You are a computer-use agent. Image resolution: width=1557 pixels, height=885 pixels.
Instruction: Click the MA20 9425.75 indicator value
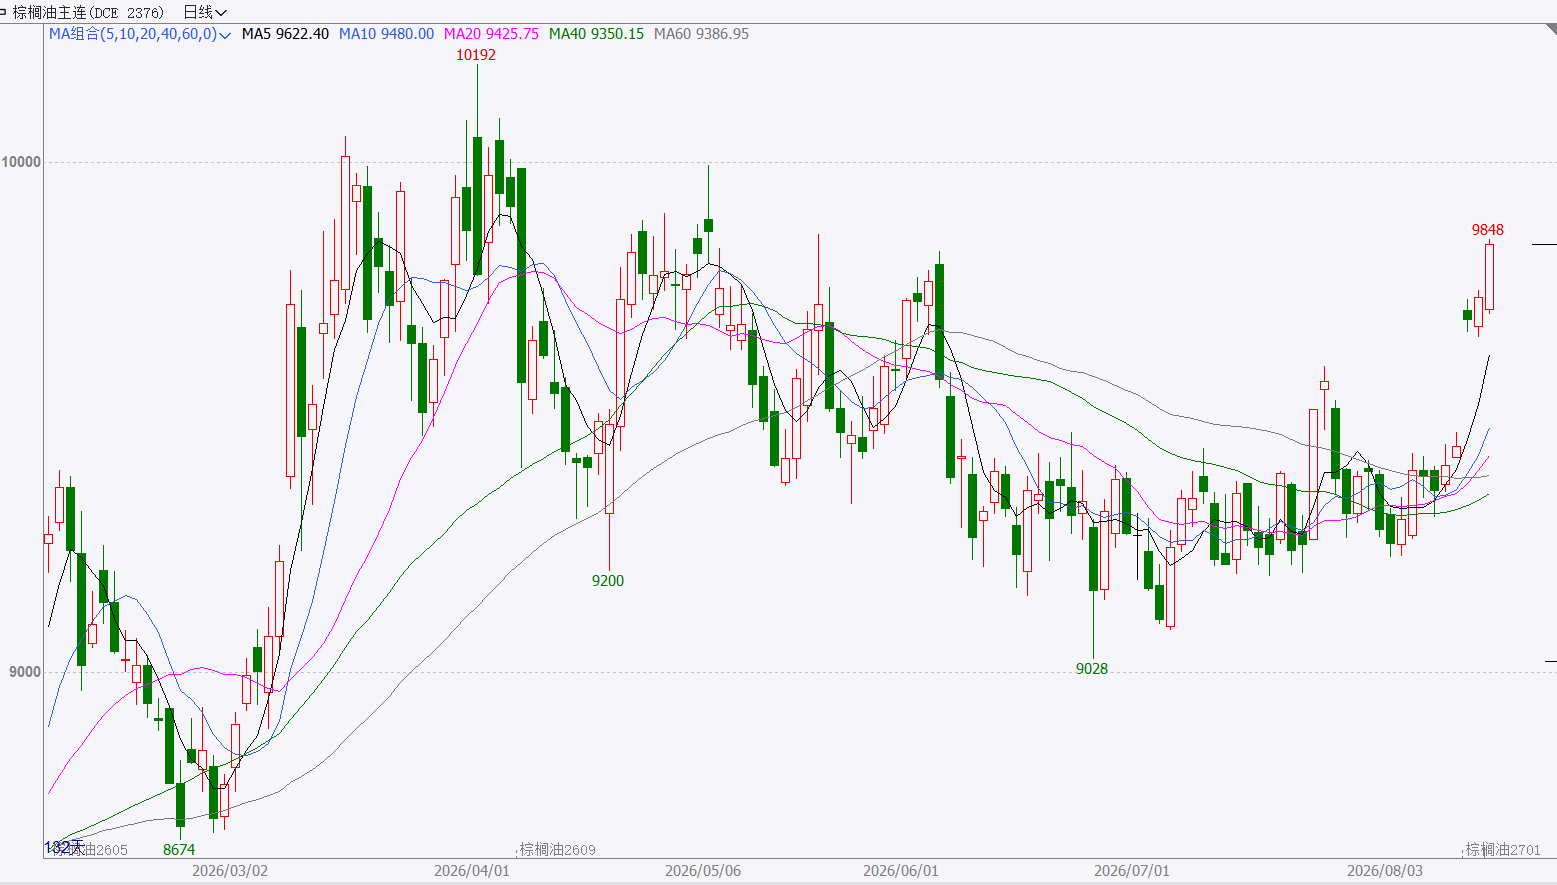pos(491,34)
